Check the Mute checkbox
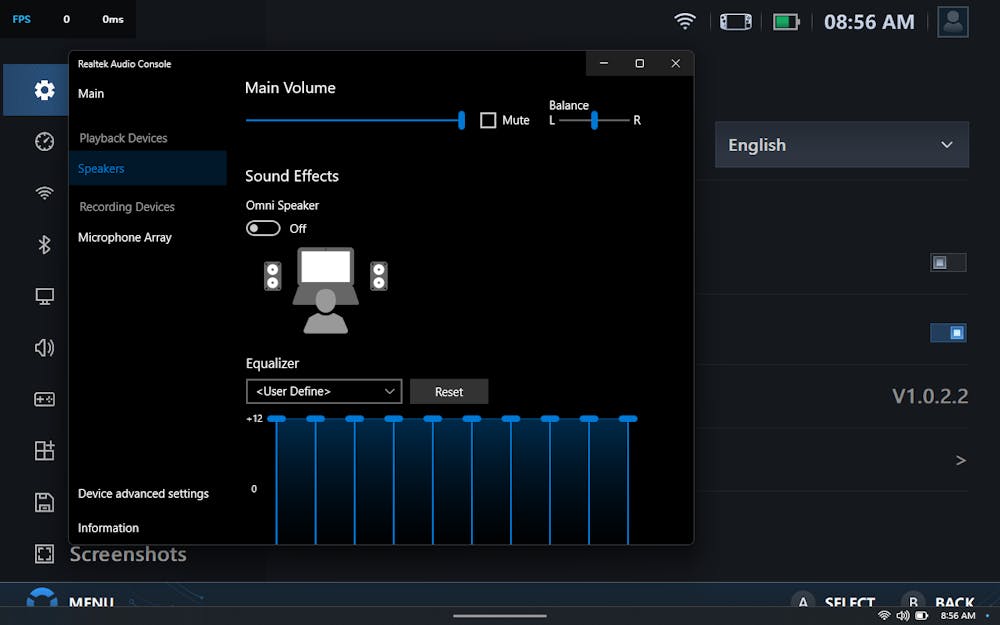Viewport: 1000px width, 625px height. click(488, 120)
